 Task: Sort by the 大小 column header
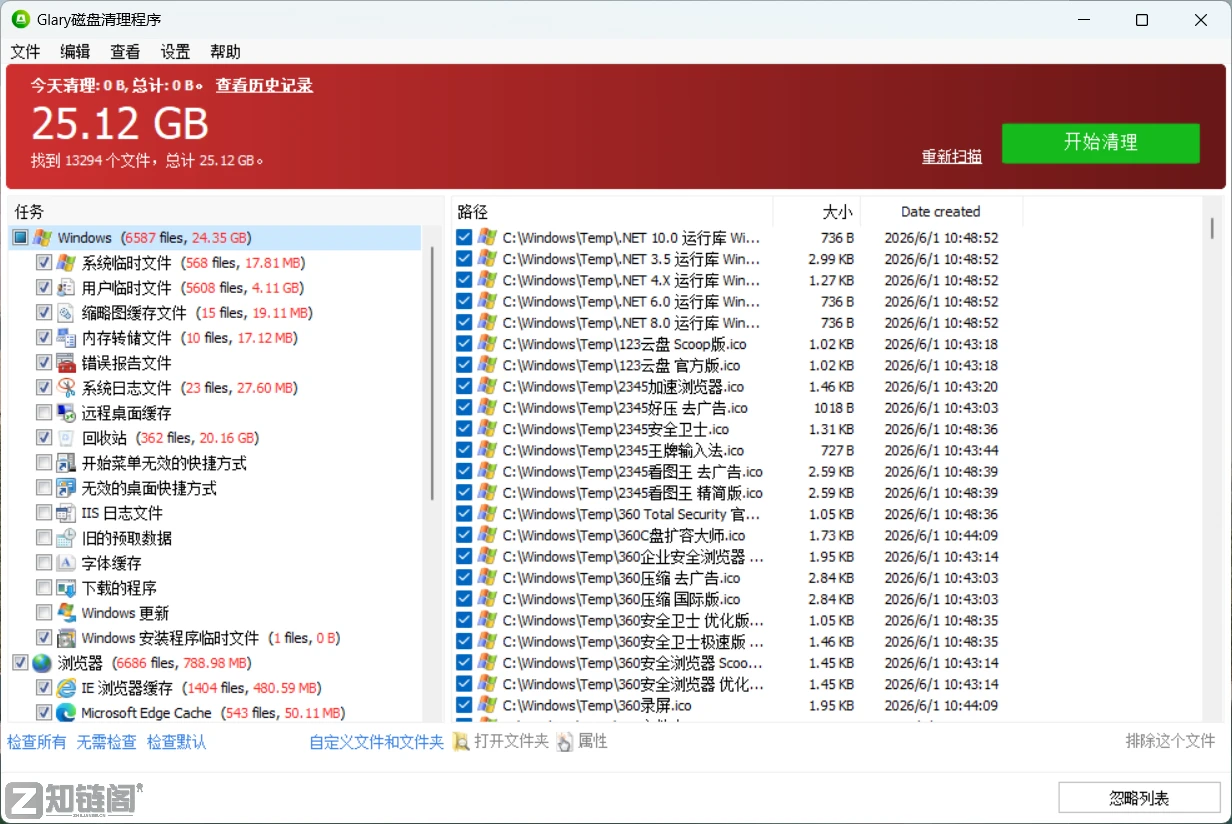(817, 211)
